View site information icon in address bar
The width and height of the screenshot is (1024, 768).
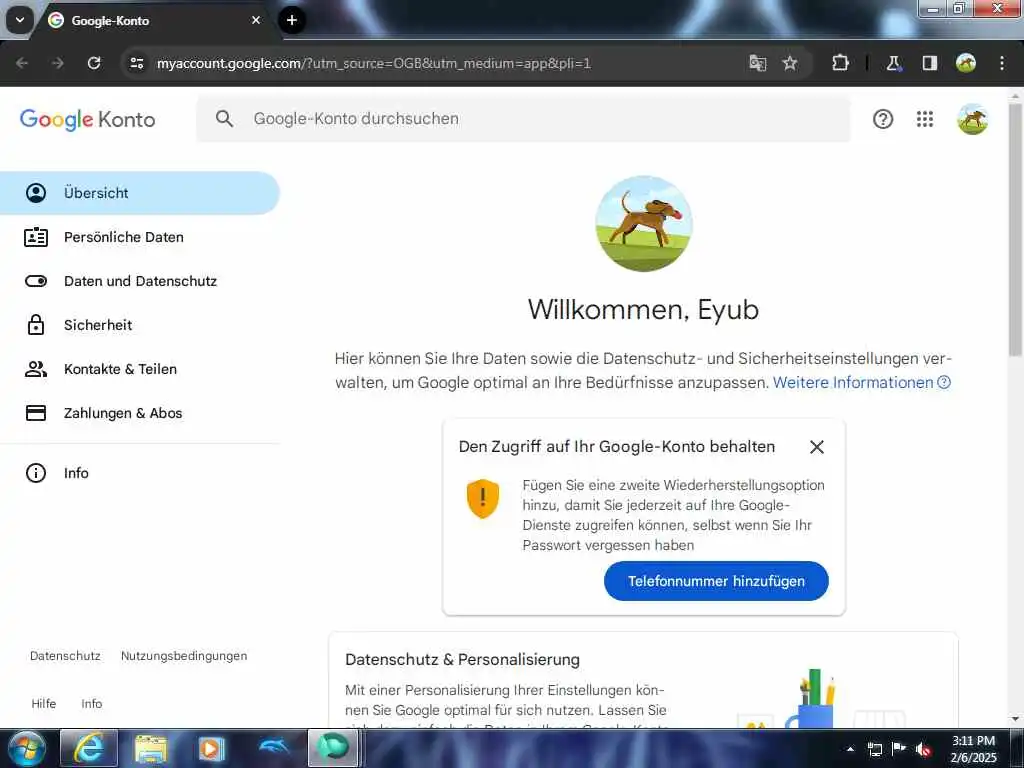pos(136,63)
